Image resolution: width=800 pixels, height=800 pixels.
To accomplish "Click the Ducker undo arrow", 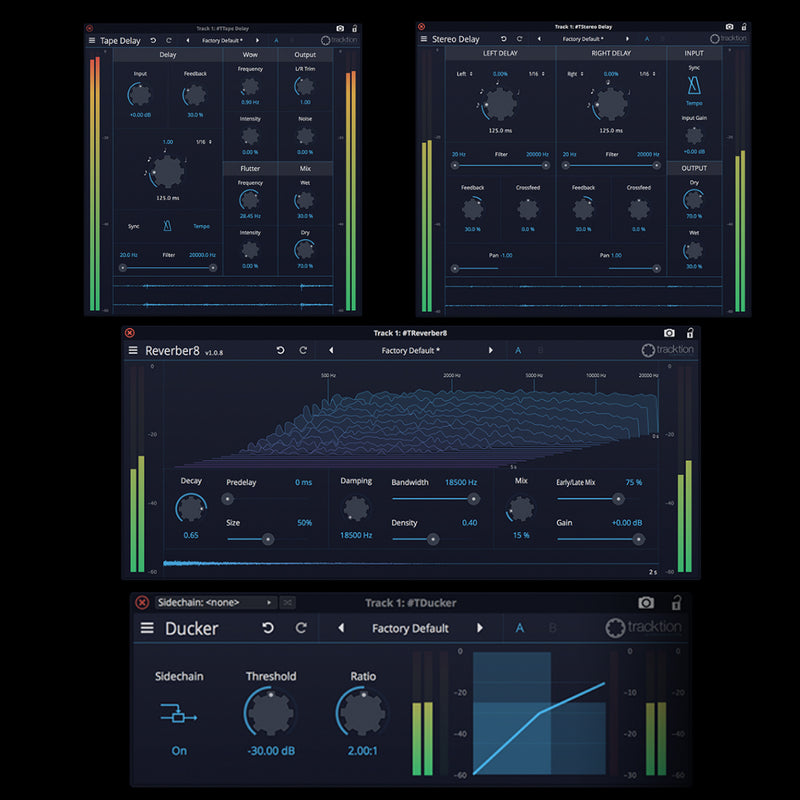I will 267,628.
